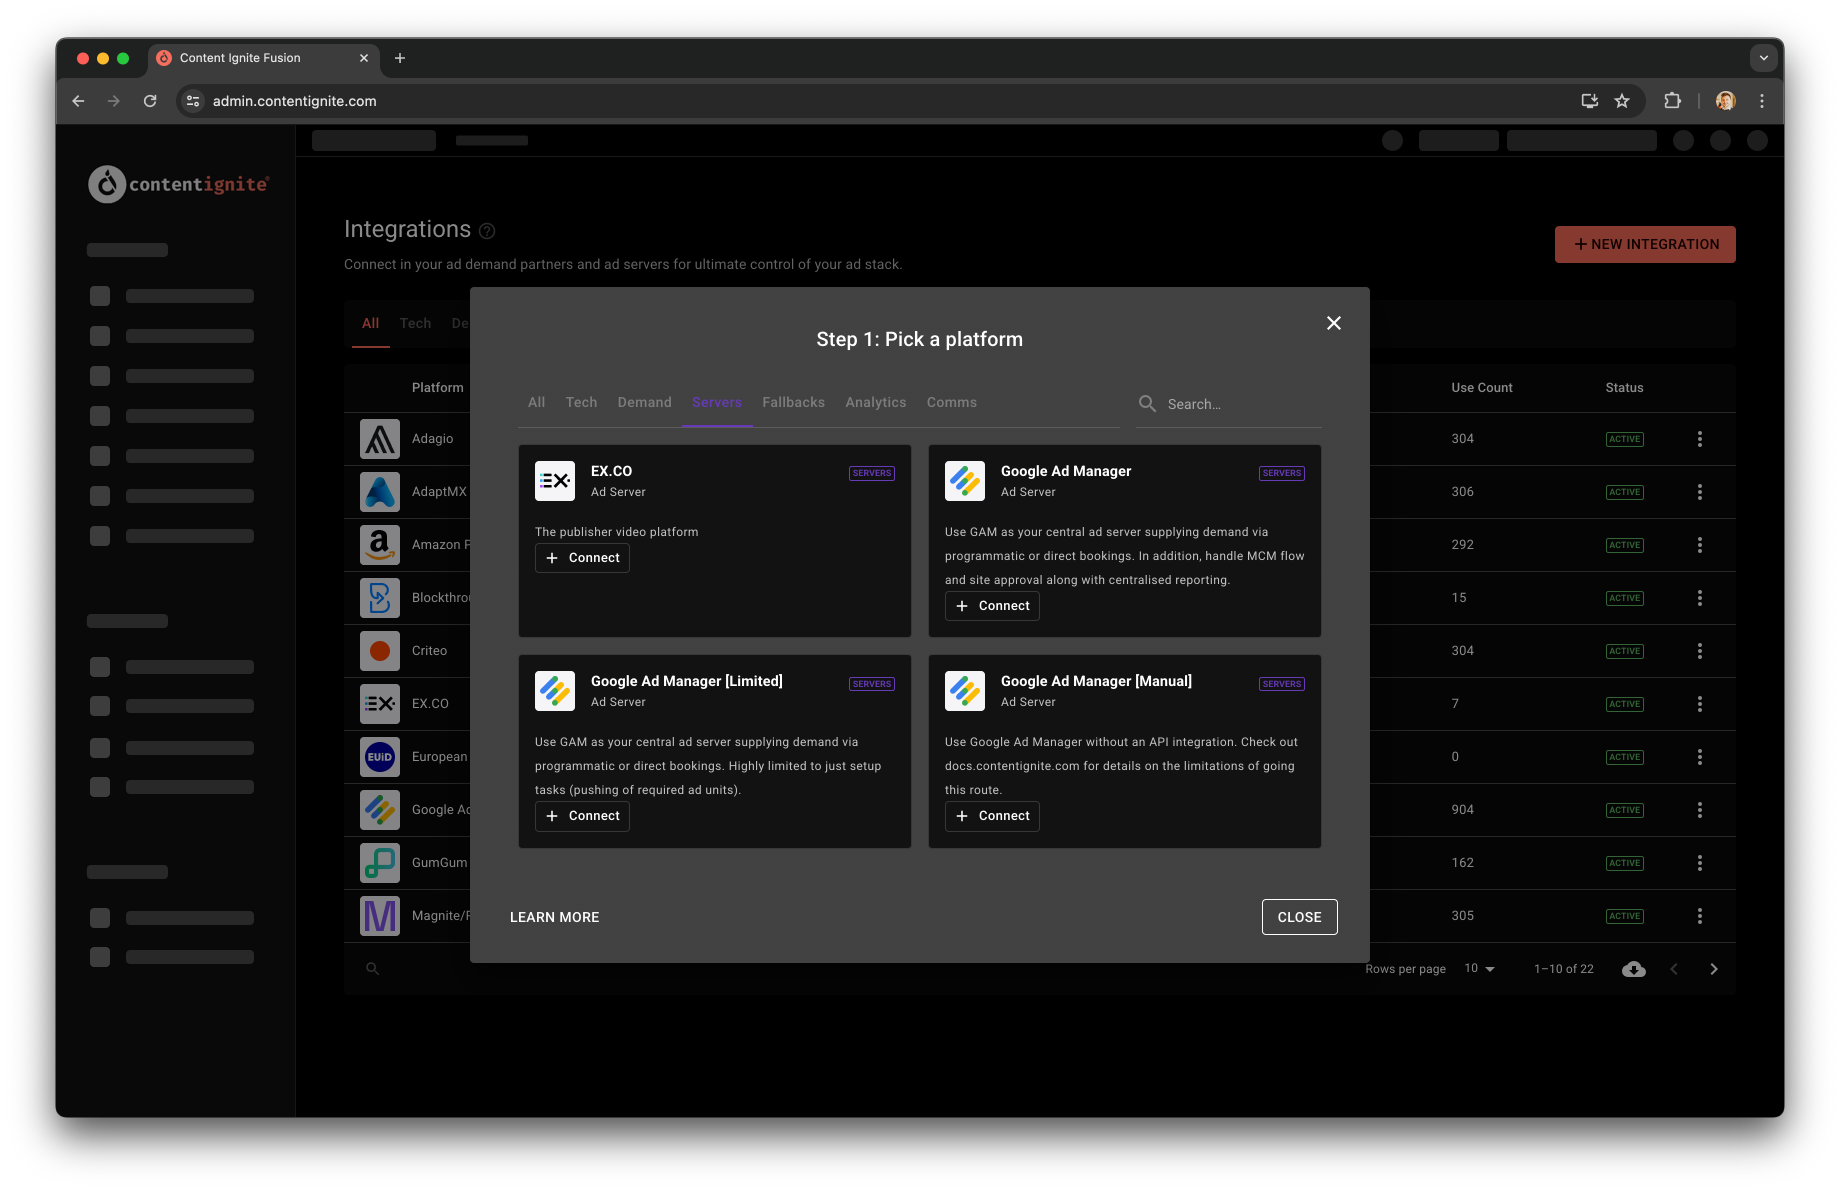Switch to Fallbacks tab
This screenshot has height=1191, width=1840.
793,402
